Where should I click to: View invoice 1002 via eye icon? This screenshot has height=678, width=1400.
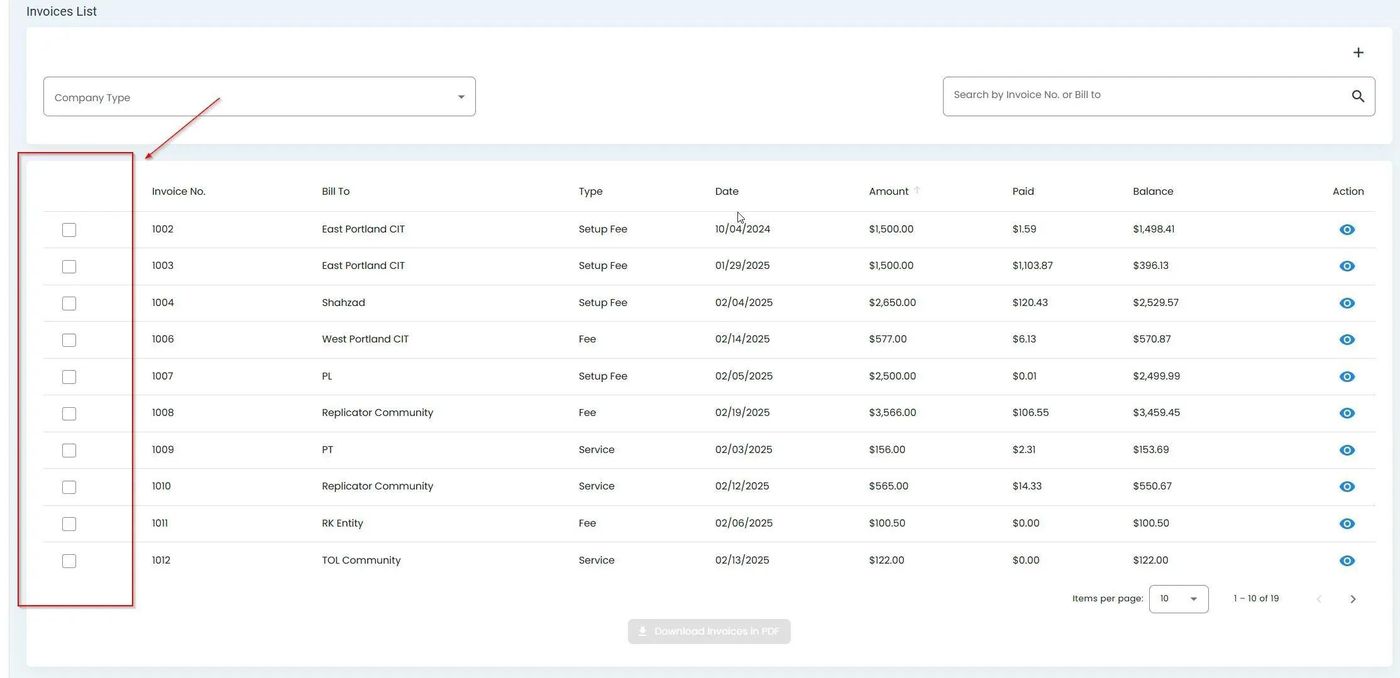[1347, 230]
